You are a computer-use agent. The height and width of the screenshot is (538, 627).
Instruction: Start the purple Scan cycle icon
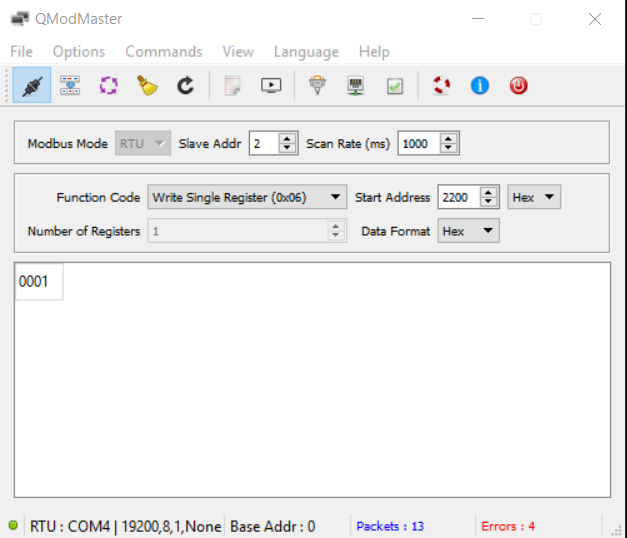click(x=108, y=85)
